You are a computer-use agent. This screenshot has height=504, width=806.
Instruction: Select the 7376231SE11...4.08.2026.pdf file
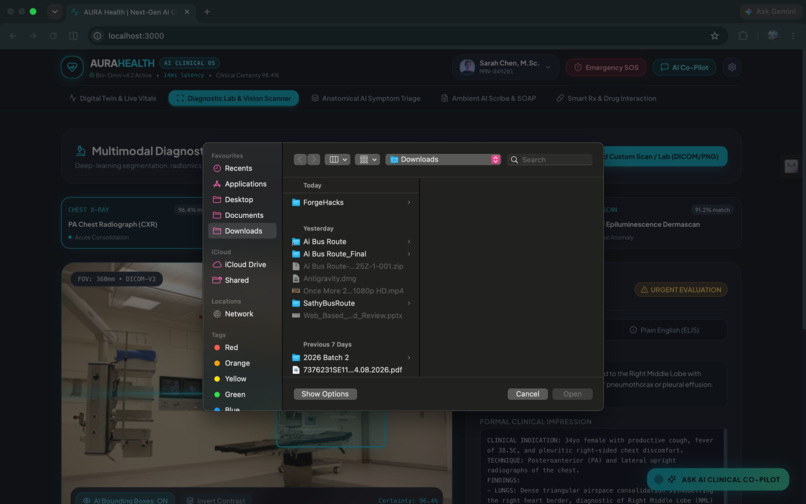coord(352,370)
